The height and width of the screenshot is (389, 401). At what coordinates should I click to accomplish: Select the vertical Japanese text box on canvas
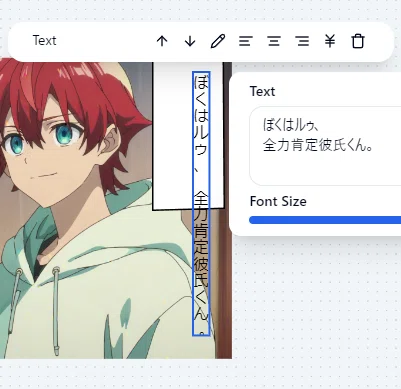click(201, 203)
